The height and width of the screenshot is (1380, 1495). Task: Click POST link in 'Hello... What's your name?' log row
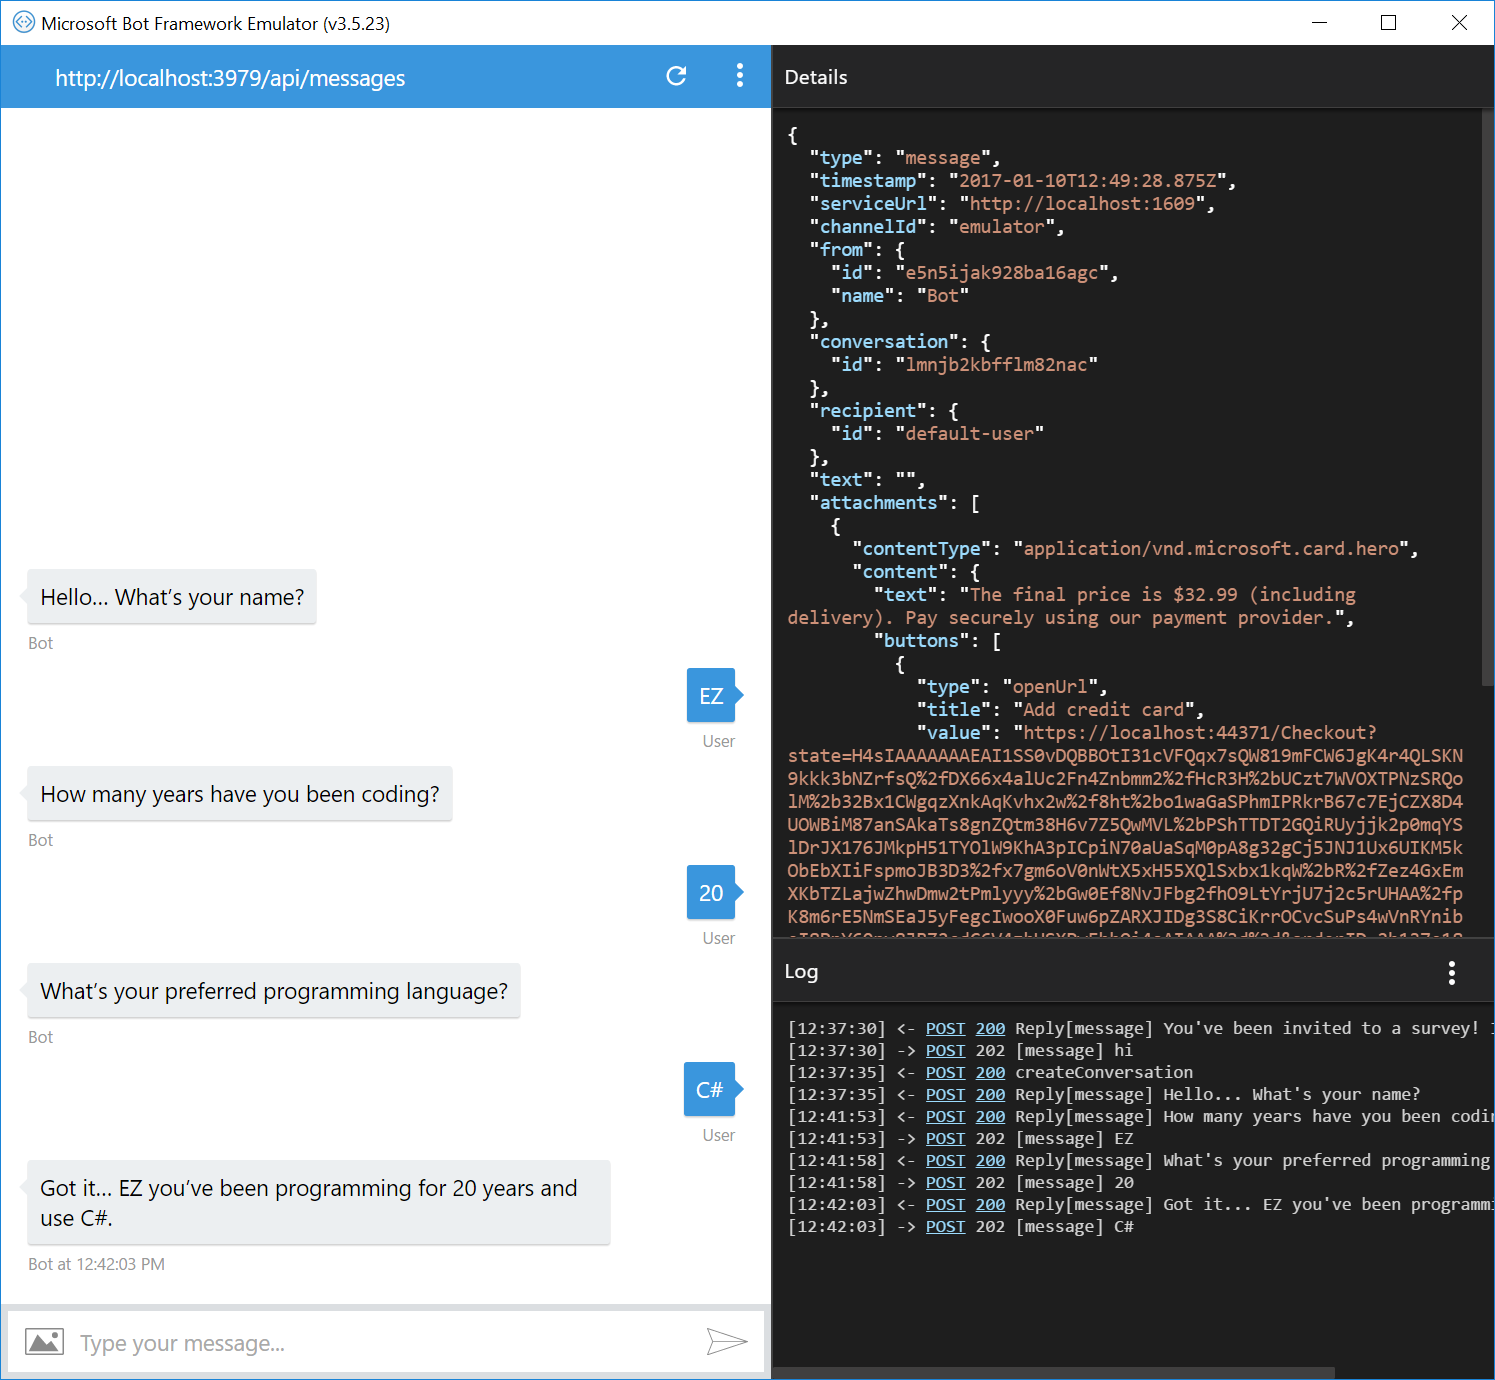[945, 1094]
